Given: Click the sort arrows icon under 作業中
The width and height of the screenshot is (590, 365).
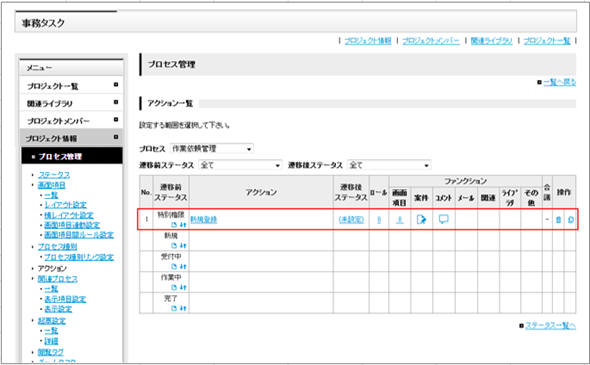Looking at the screenshot, I should click(183, 287).
